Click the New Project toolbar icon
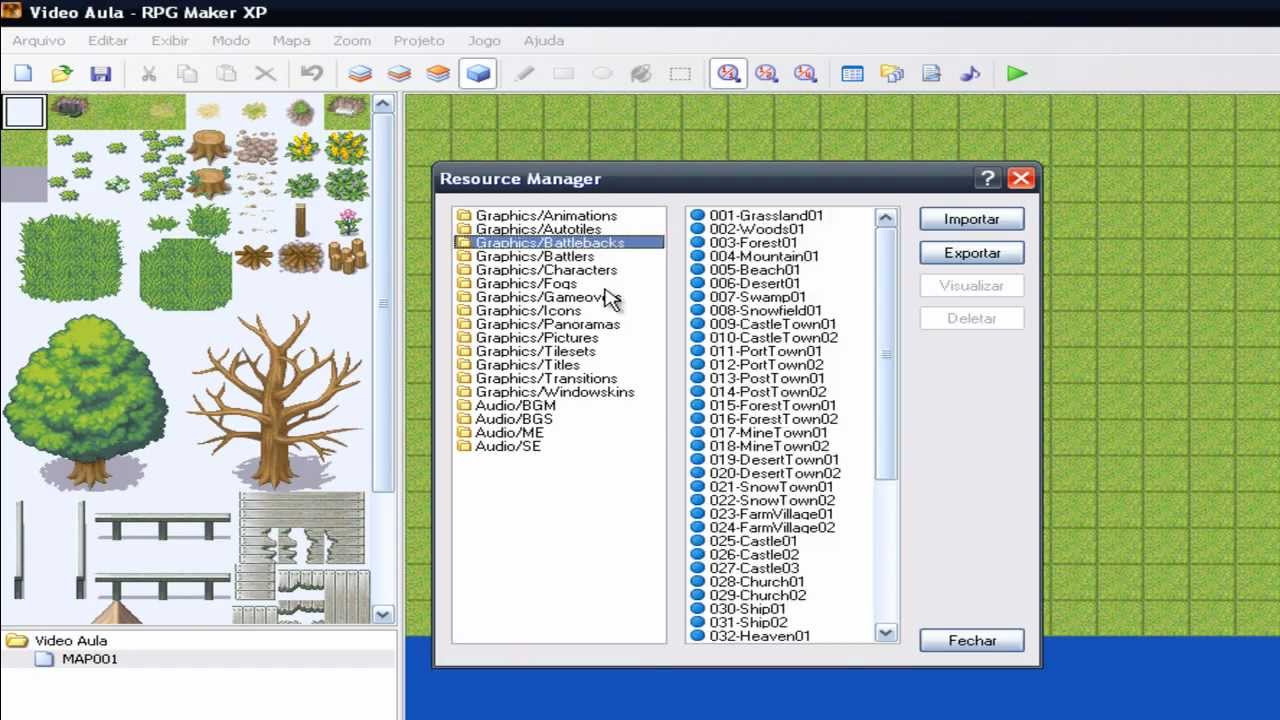 pos(23,74)
